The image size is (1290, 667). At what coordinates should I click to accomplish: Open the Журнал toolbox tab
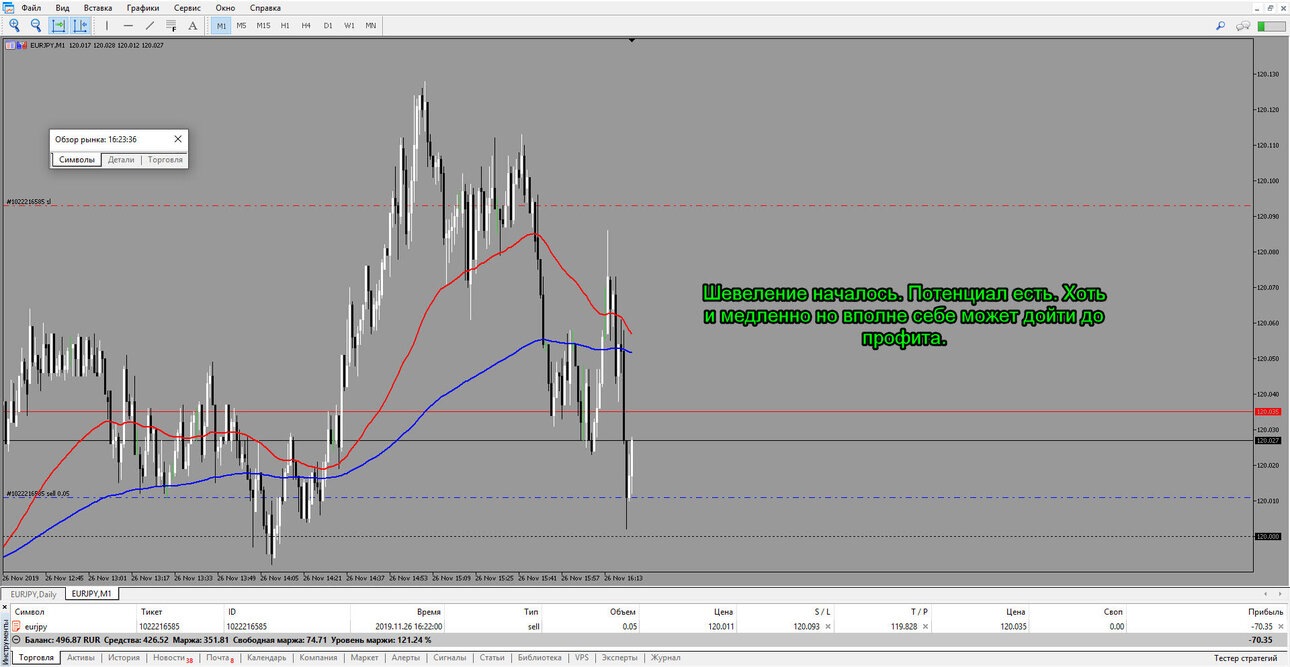pos(666,658)
